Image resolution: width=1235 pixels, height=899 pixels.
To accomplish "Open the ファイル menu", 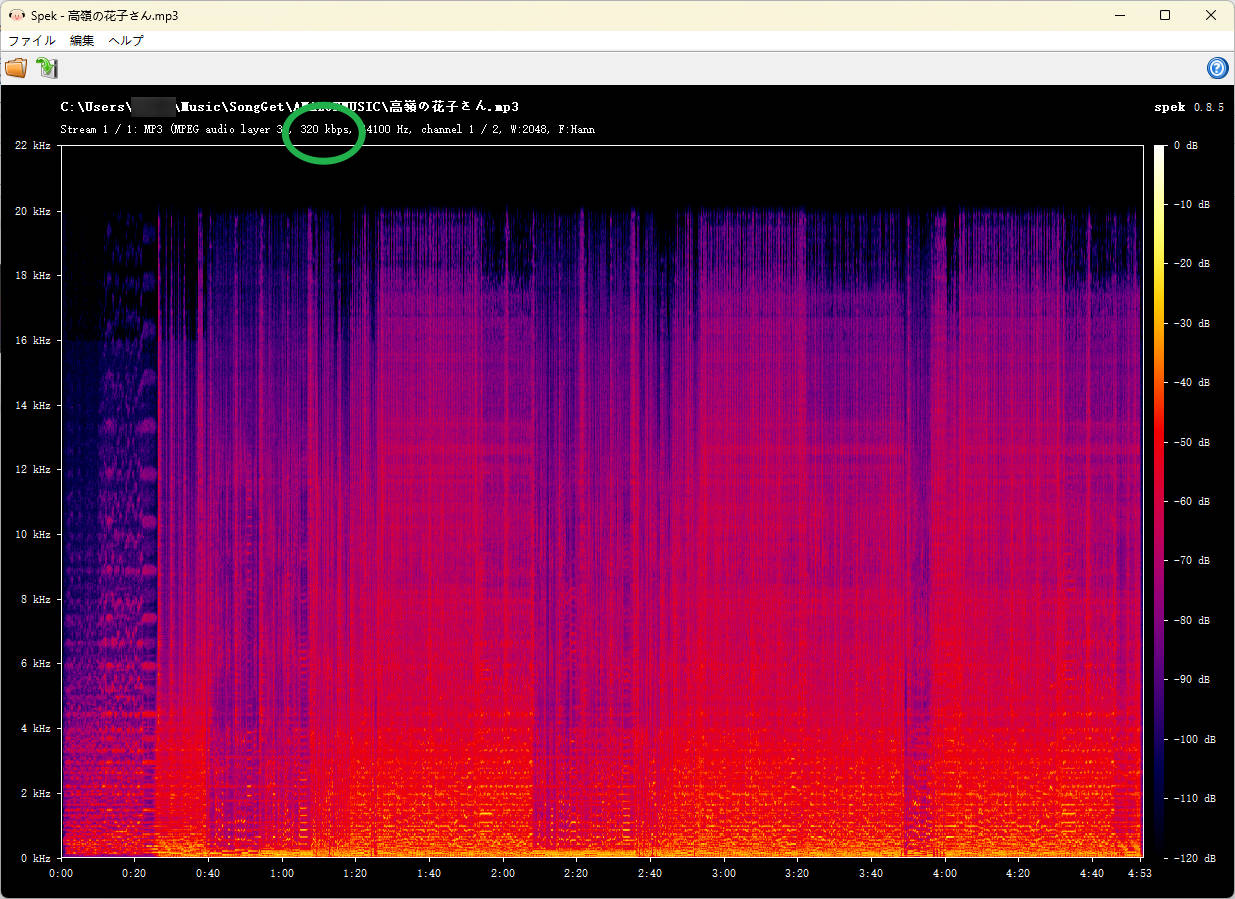I will [31, 40].
